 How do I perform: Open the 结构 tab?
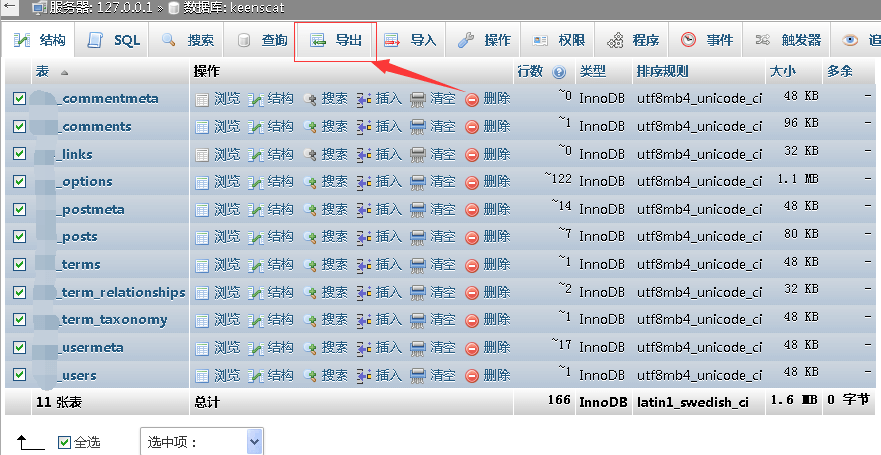(x=39, y=40)
